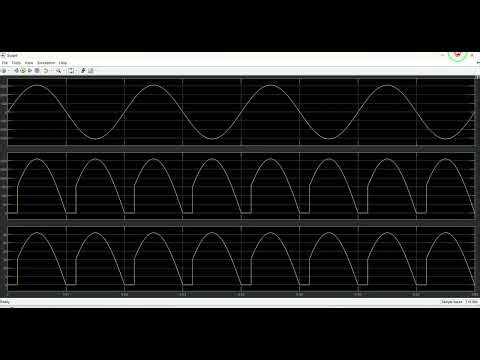Click the T=0.080 time status
The image size is (480, 360).
472,302
